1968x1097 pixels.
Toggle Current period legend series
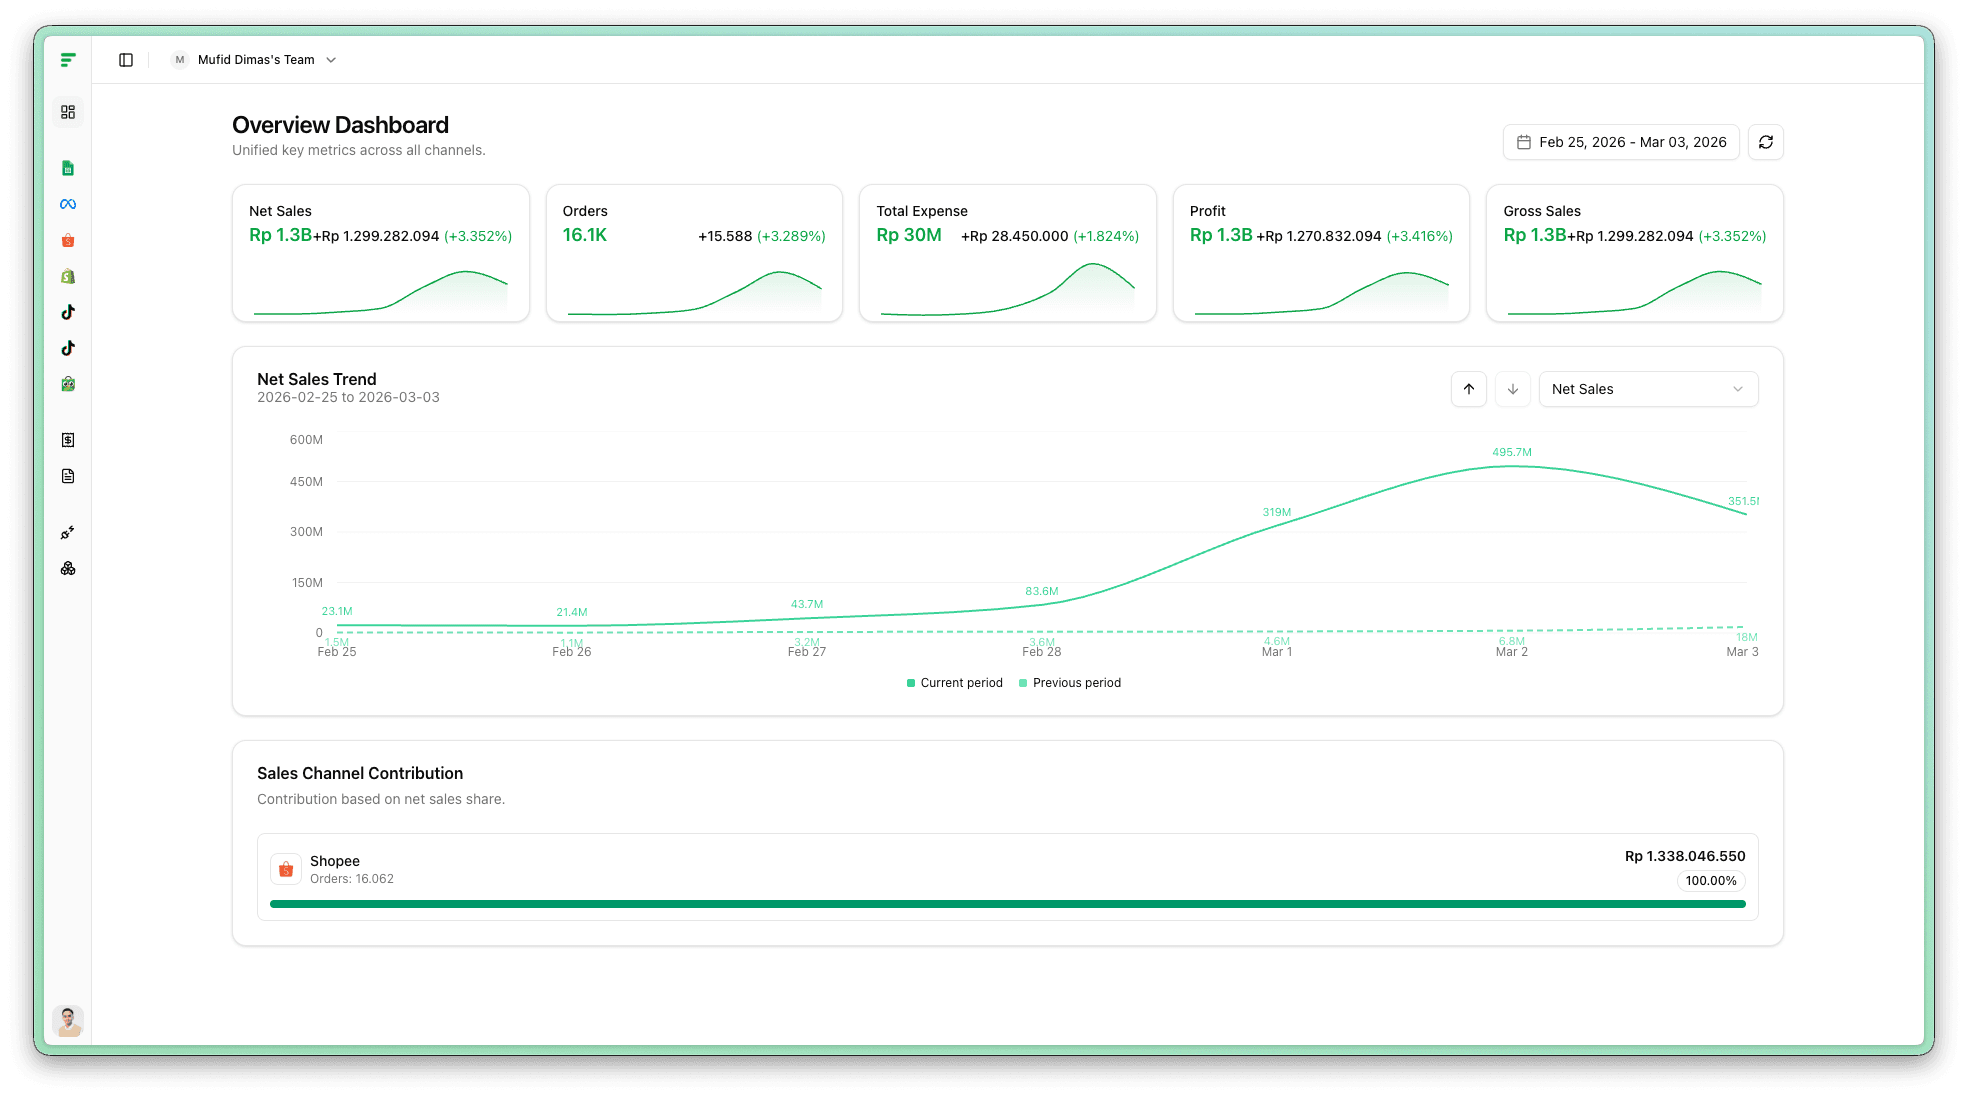pyautogui.click(x=955, y=683)
